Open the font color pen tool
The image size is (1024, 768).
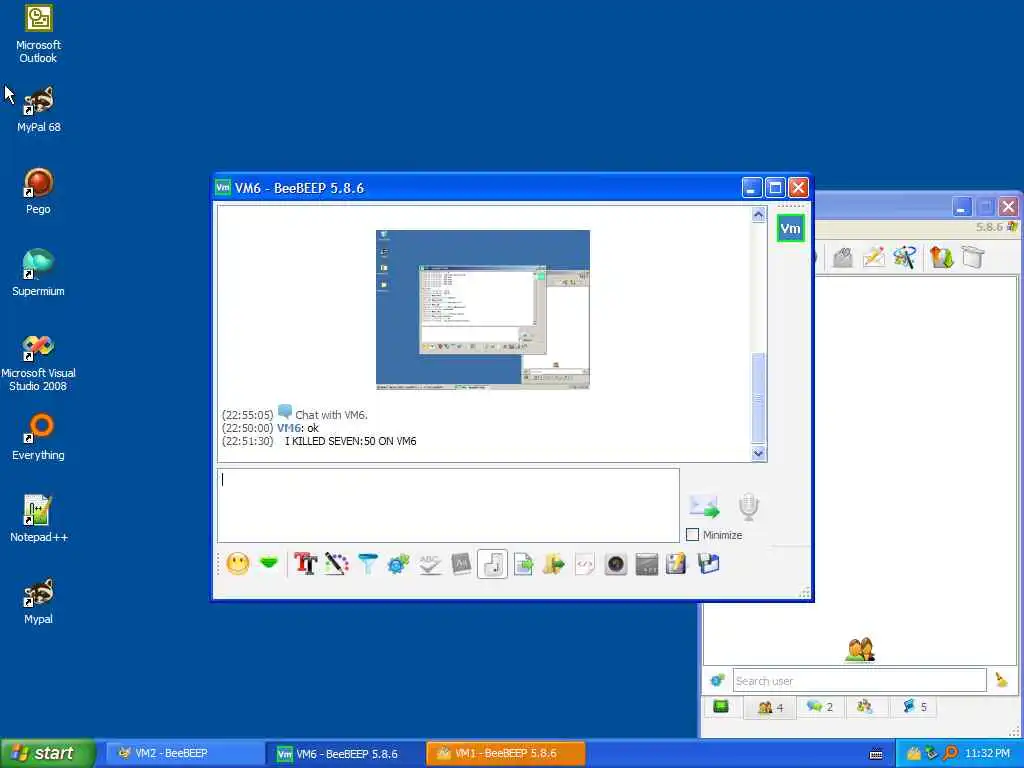pos(336,564)
